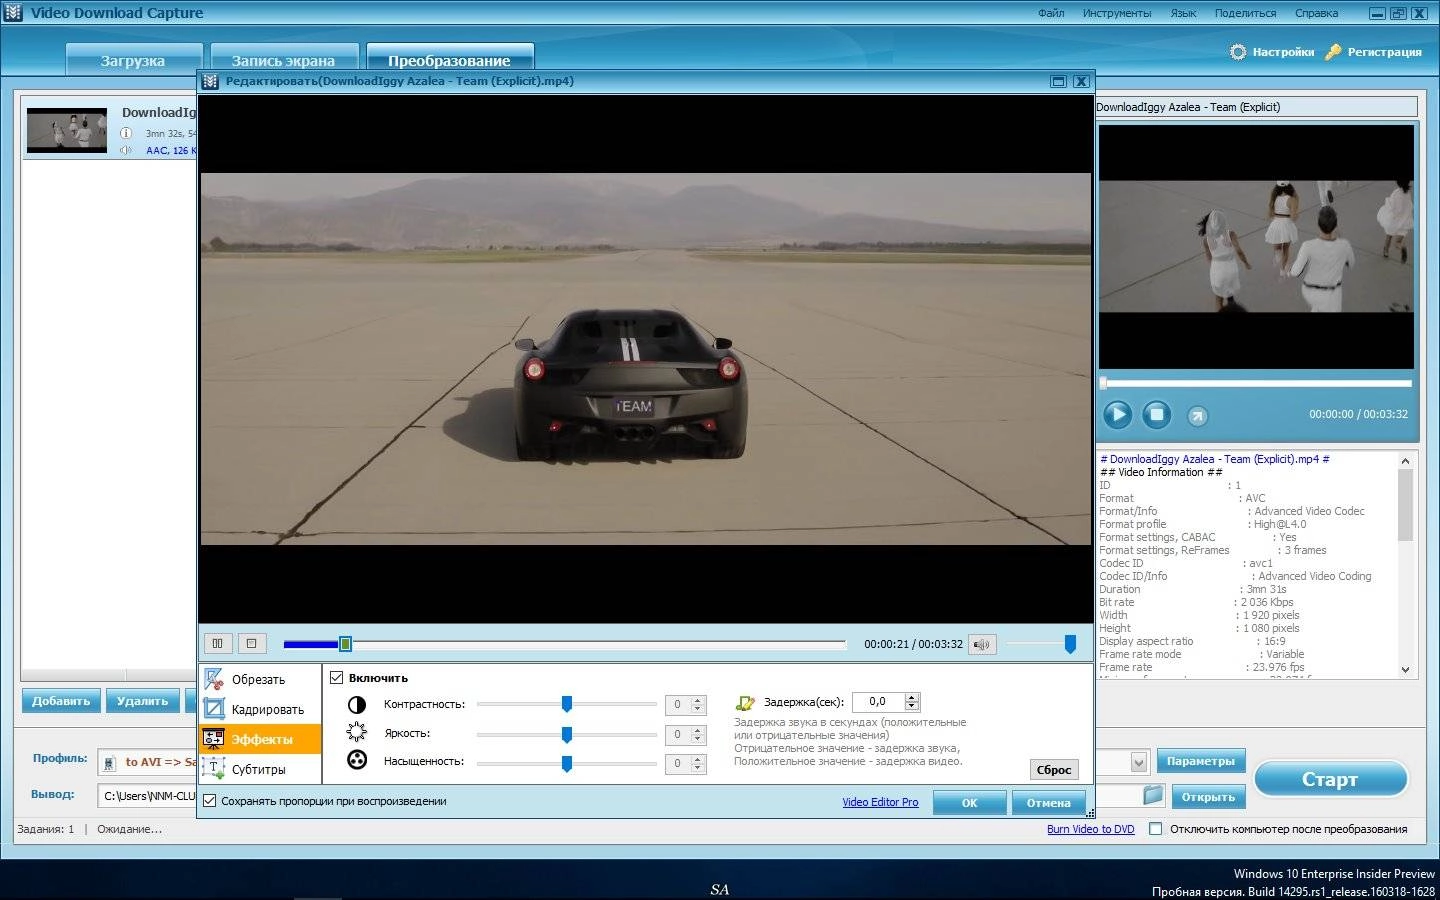Click the Удалить button

tap(142, 701)
